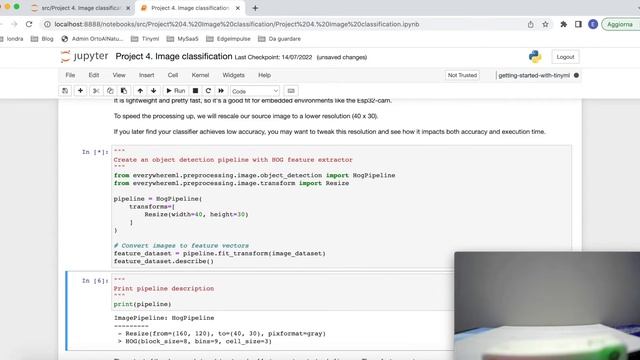Open the browser profile avatar
Image resolution: width=640 pixels, height=360 pixels.
tap(593, 24)
